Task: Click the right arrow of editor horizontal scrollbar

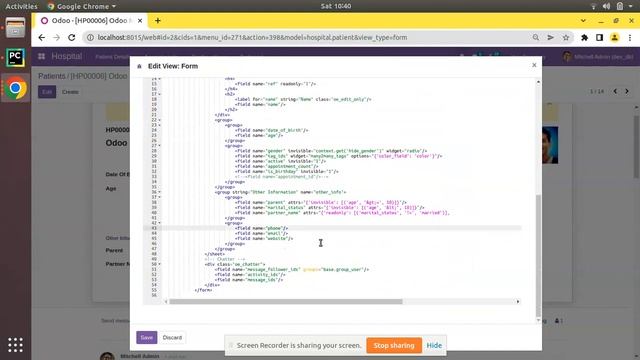Action: tap(518, 302)
